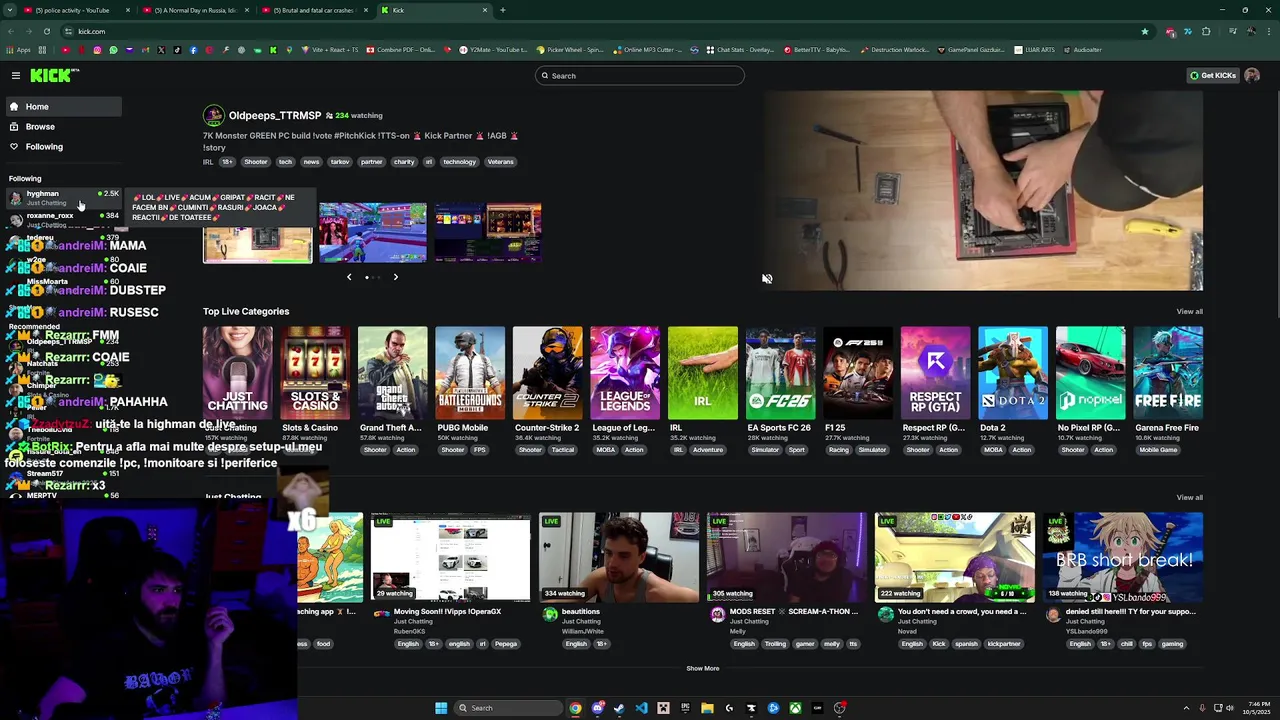
Task: Open the Grand Theft Auto category card
Action: click(x=393, y=371)
